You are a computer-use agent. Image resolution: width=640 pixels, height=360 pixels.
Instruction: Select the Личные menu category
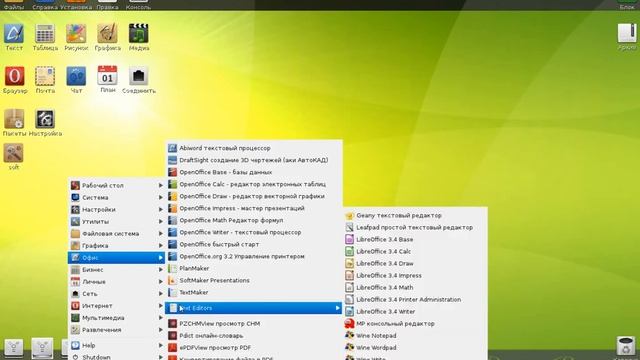116,282
